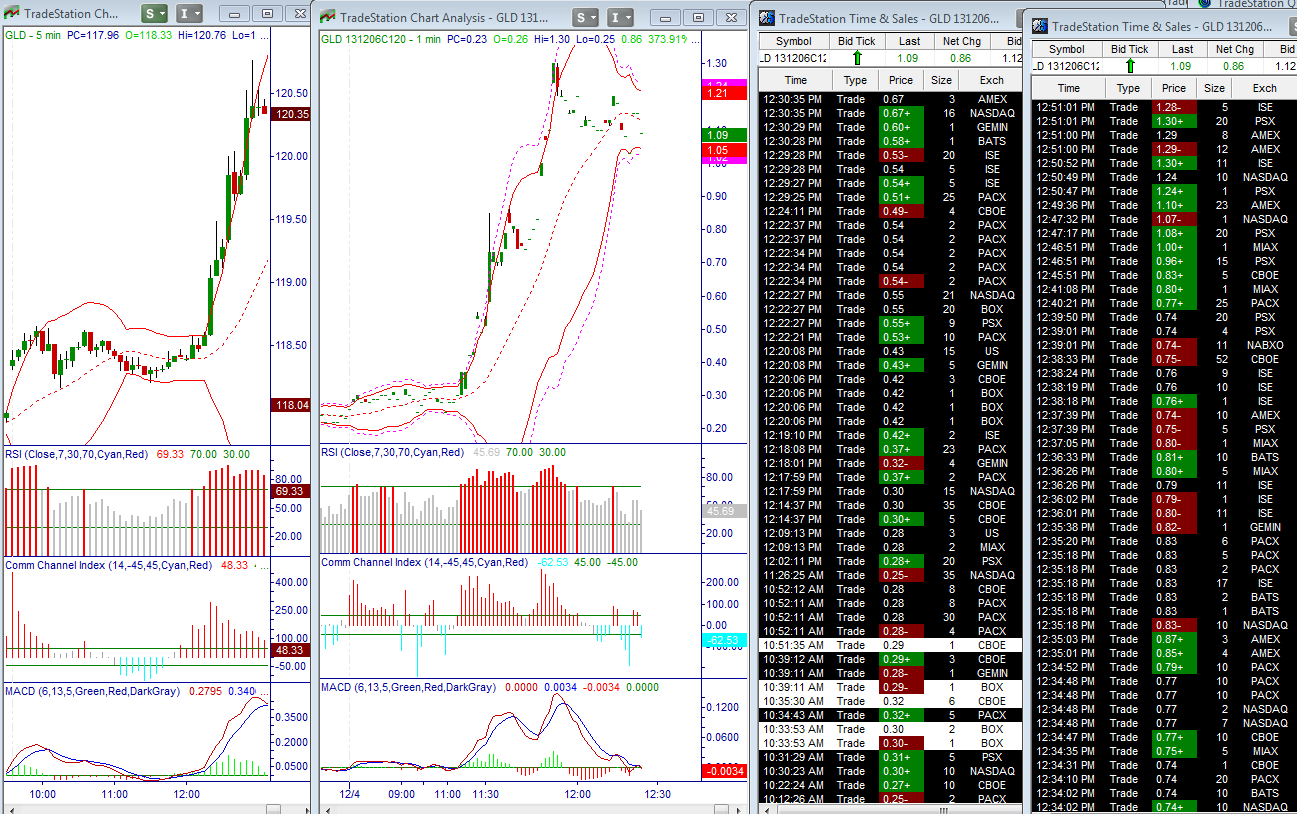Restore the GLD 5 min chart window
Viewport: 1297px width, 814px height.
point(267,14)
